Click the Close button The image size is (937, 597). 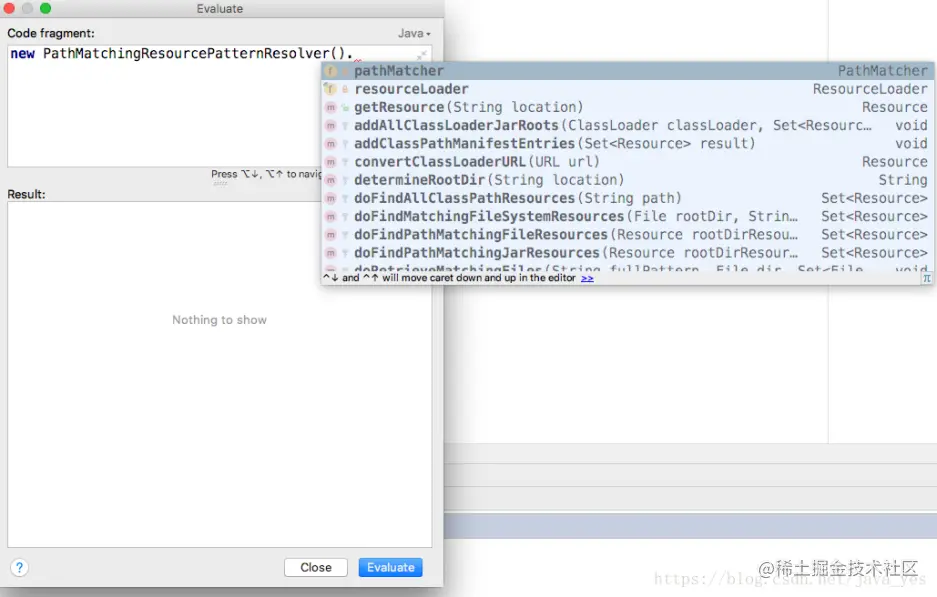[x=316, y=567]
